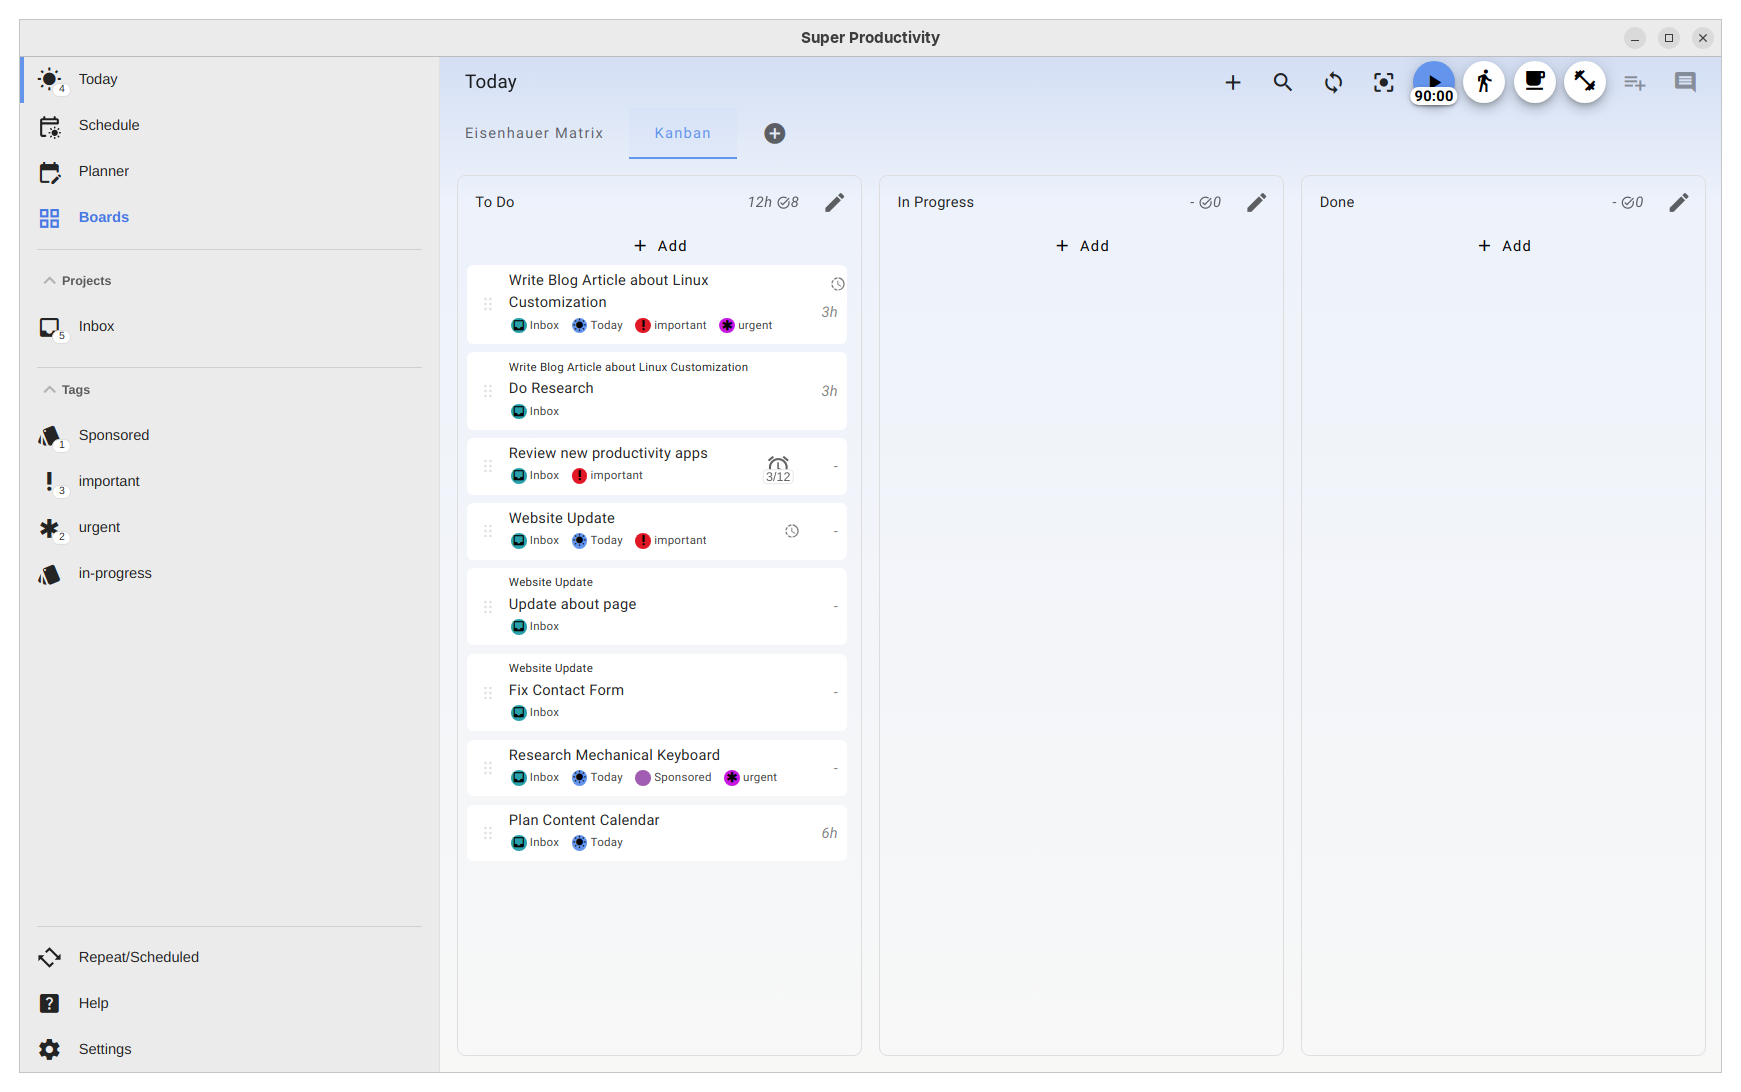Collapse the Tags section
This screenshot has height=1092, width=1741.
tap(66, 390)
